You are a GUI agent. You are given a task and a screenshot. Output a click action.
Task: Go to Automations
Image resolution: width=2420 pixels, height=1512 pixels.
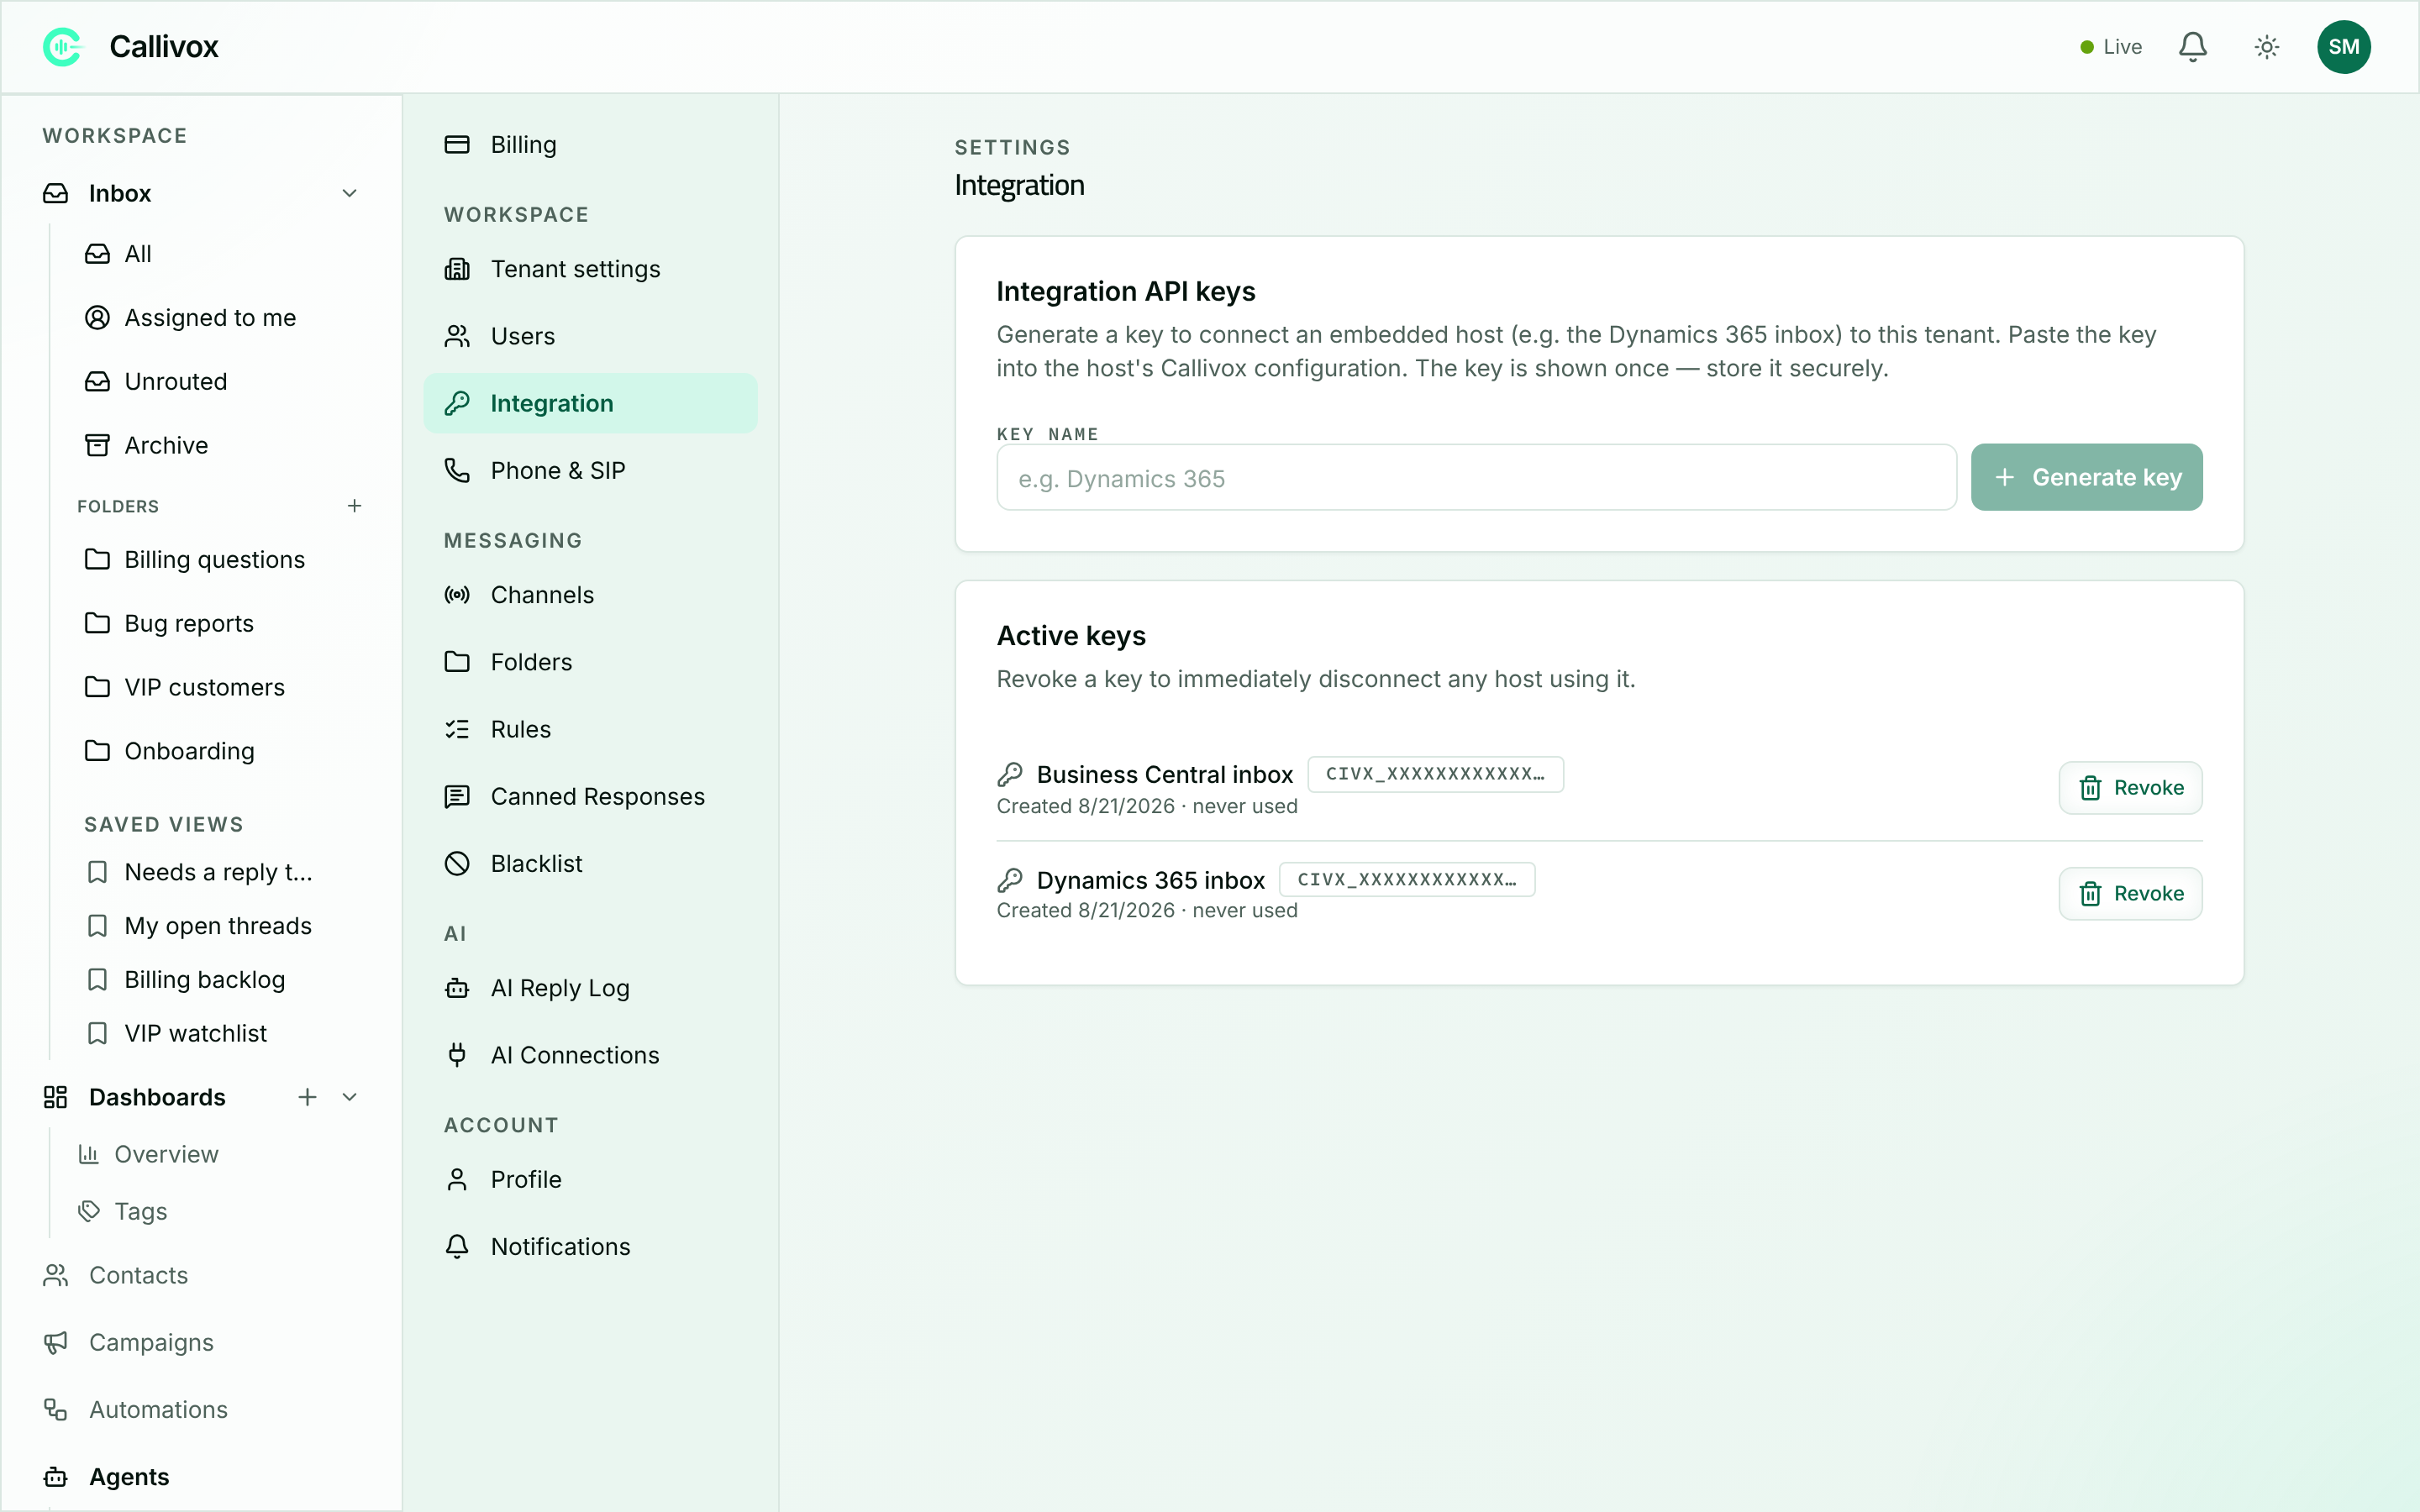click(202, 1410)
